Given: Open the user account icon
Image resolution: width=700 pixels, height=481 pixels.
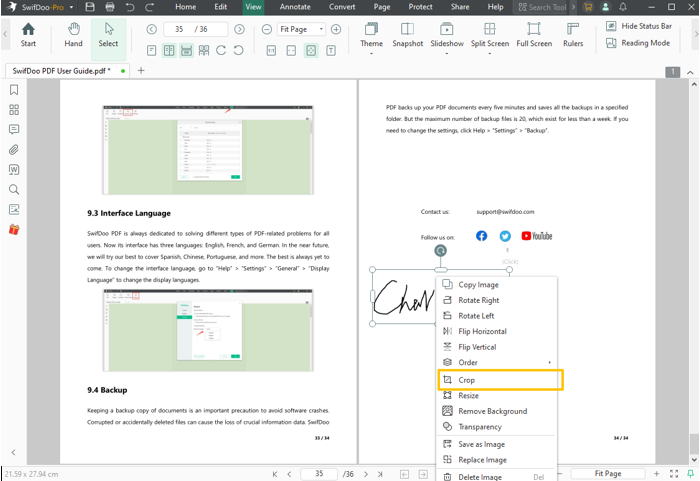Looking at the screenshot, I should [x=605, y=7].
